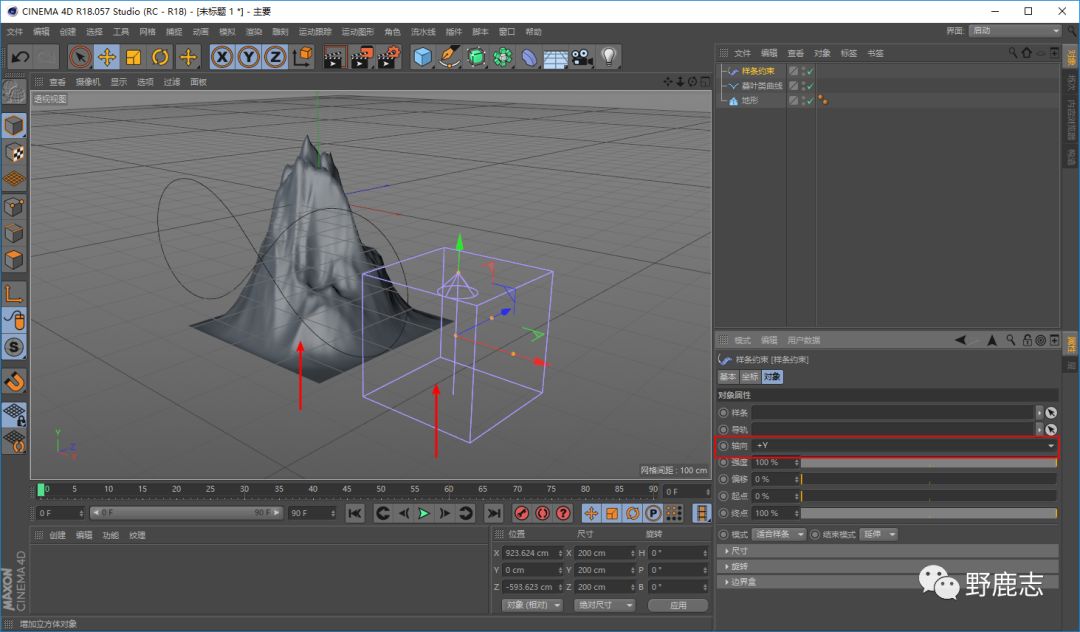Click the Enable Axis L icon
1080x632 pixels.
pos(14,294)
